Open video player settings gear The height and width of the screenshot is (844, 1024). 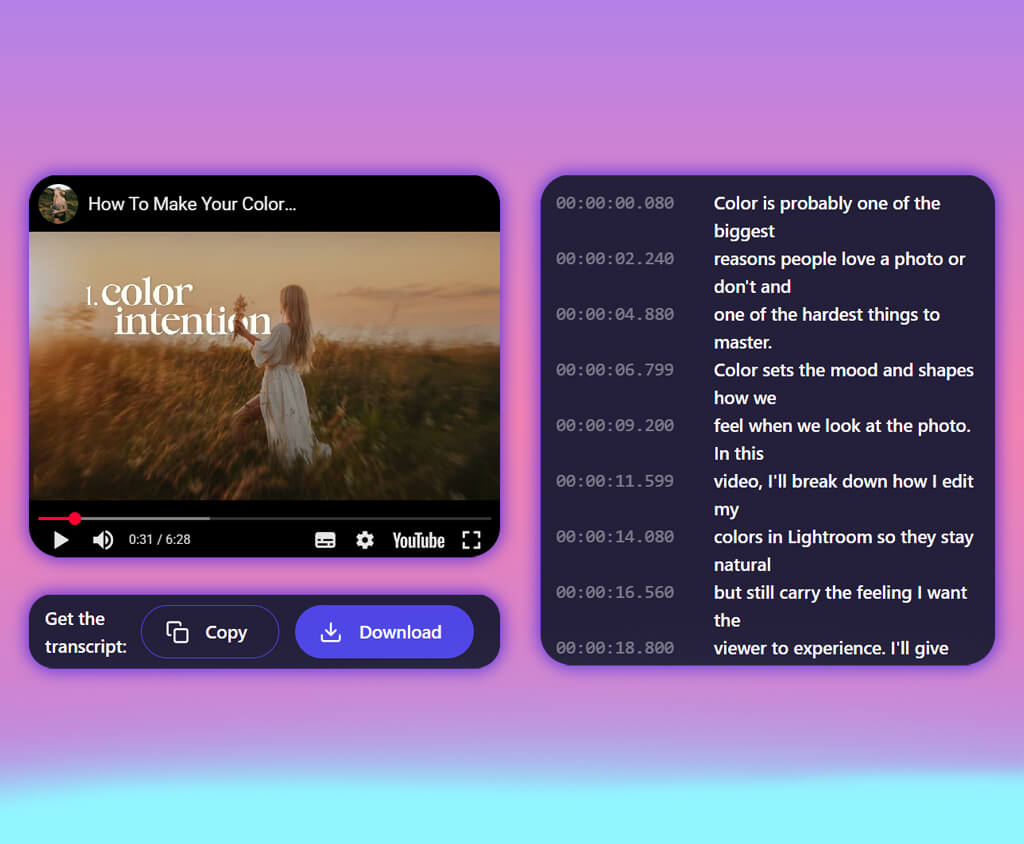click(365, 540)
